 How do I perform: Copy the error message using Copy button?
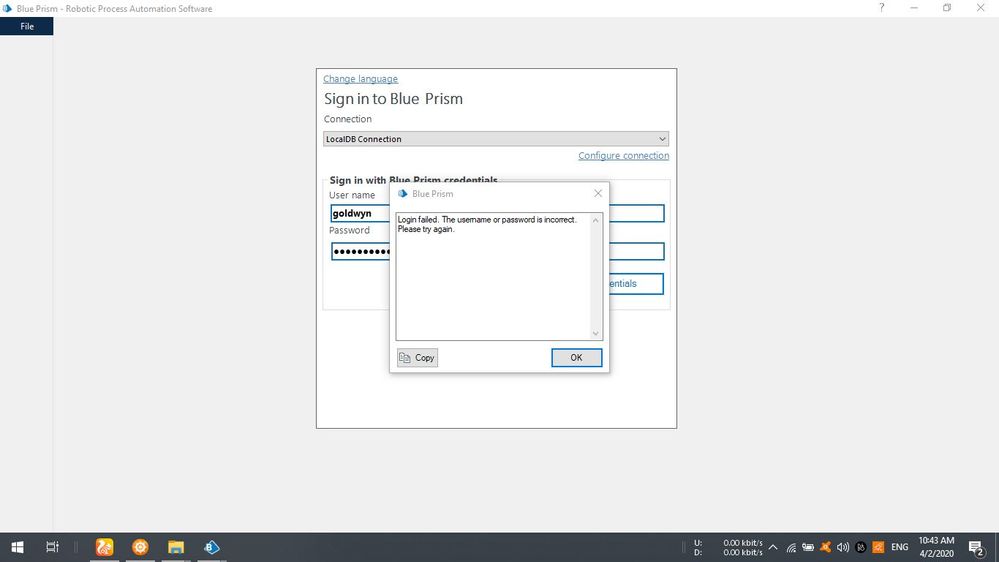point(417,357)
